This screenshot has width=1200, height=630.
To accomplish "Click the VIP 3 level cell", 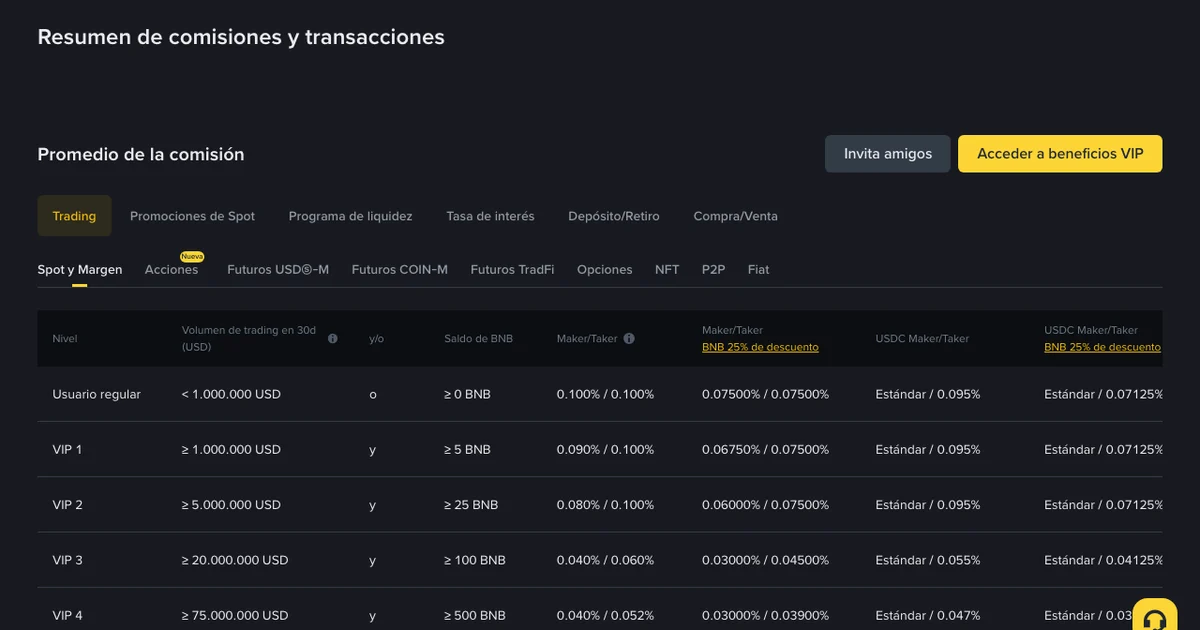I will (67, 560).
